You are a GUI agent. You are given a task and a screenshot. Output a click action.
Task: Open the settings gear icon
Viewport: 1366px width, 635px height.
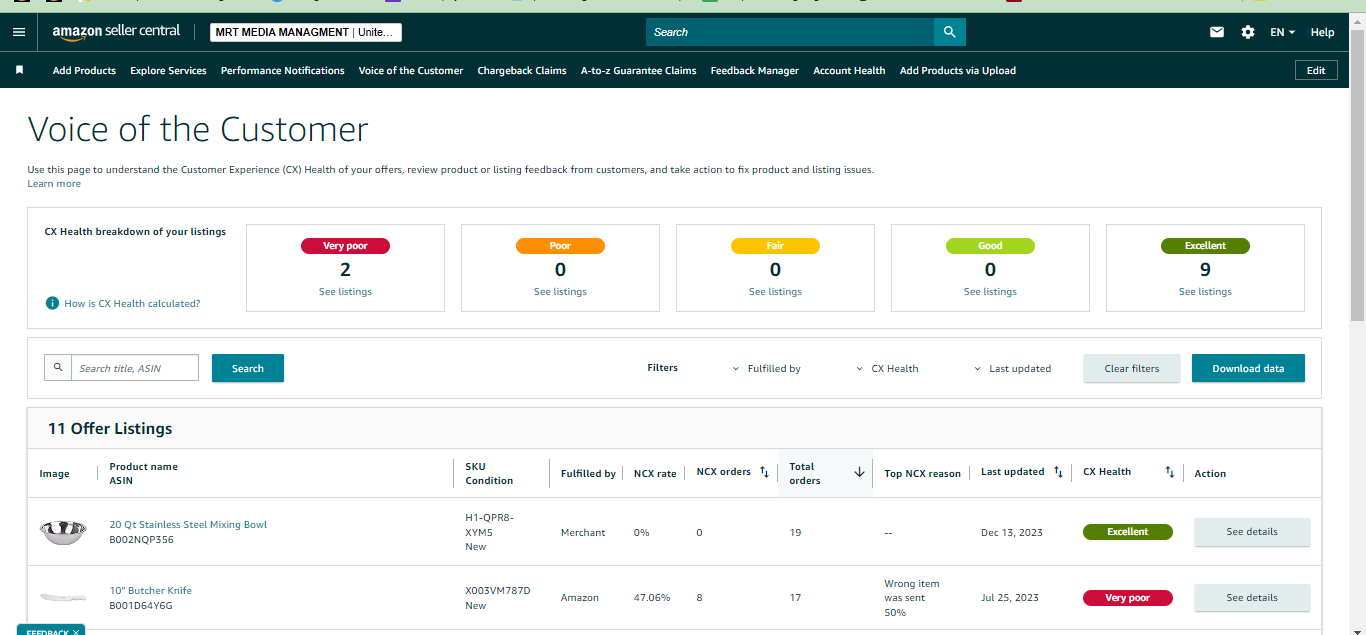tap(1248, 32)
